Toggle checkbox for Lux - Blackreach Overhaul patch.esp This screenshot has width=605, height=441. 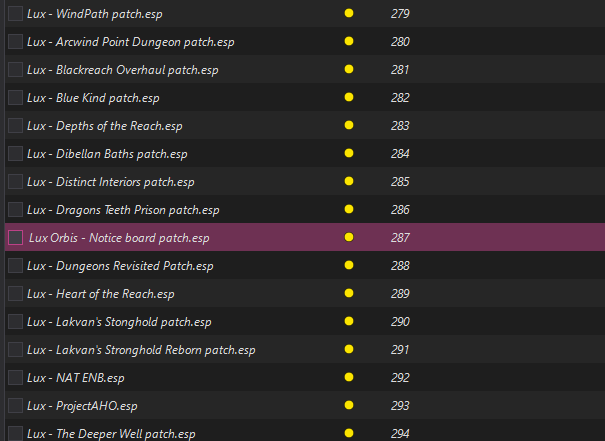point(15,69)
